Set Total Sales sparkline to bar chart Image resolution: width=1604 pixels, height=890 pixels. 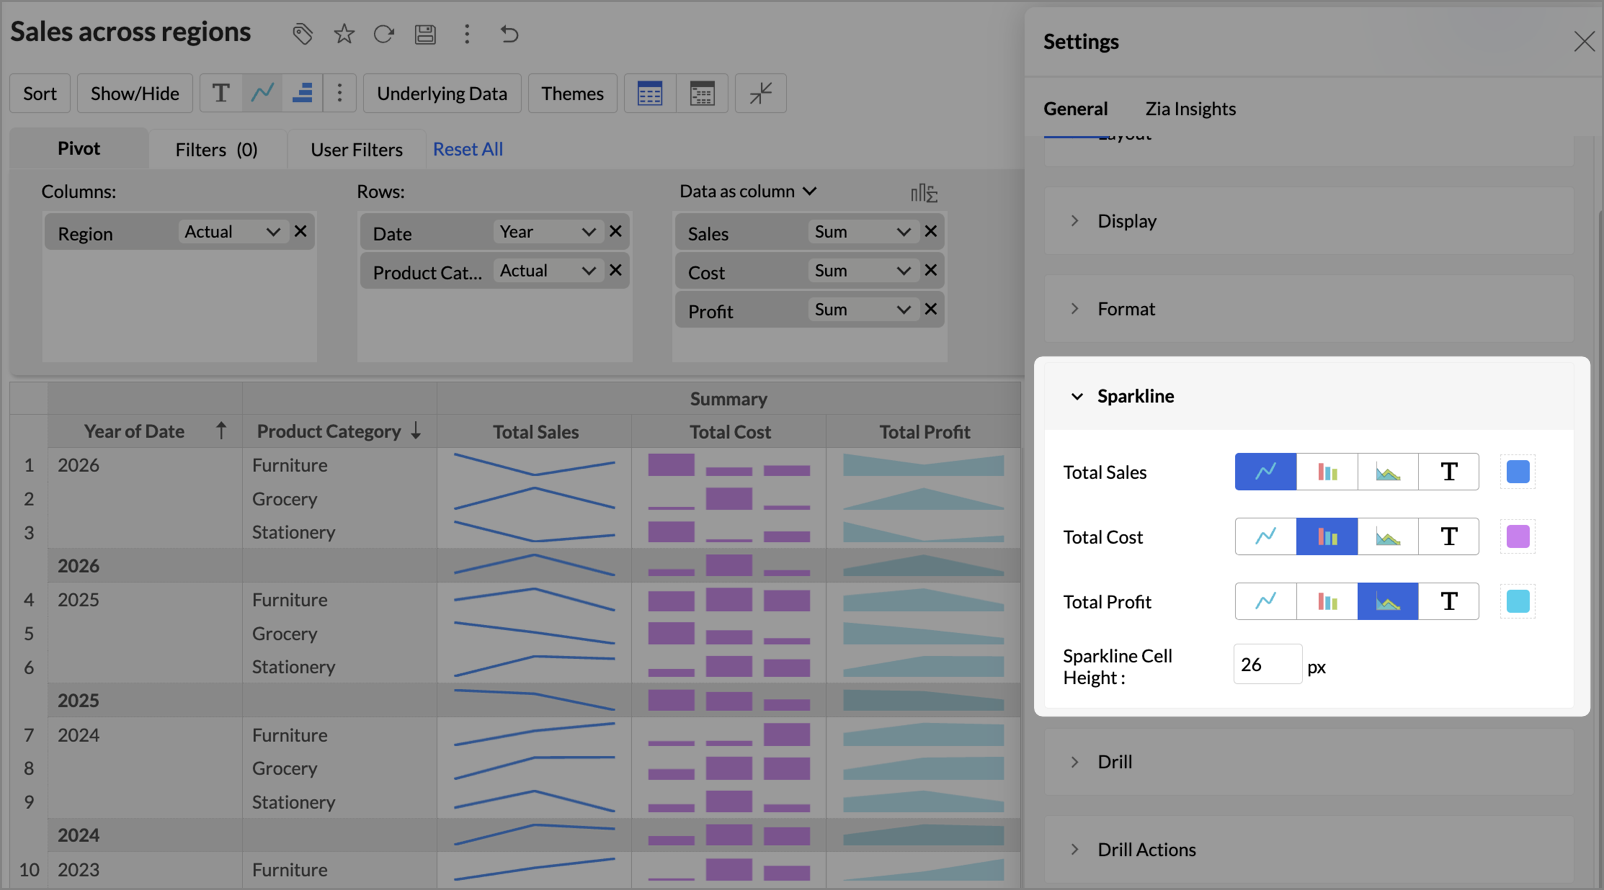[1327, 472]
